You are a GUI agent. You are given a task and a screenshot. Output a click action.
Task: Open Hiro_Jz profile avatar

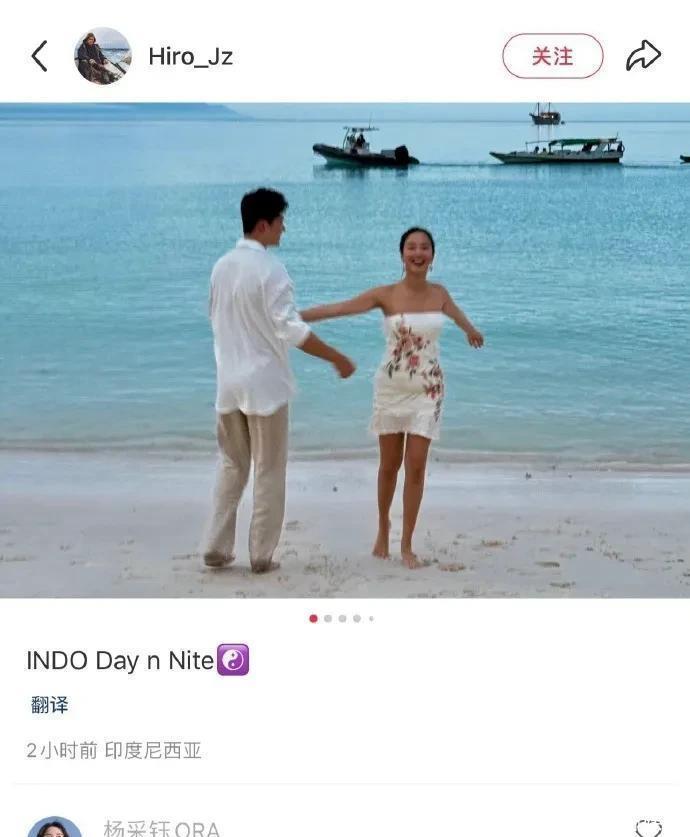click(x=102, y=56)
